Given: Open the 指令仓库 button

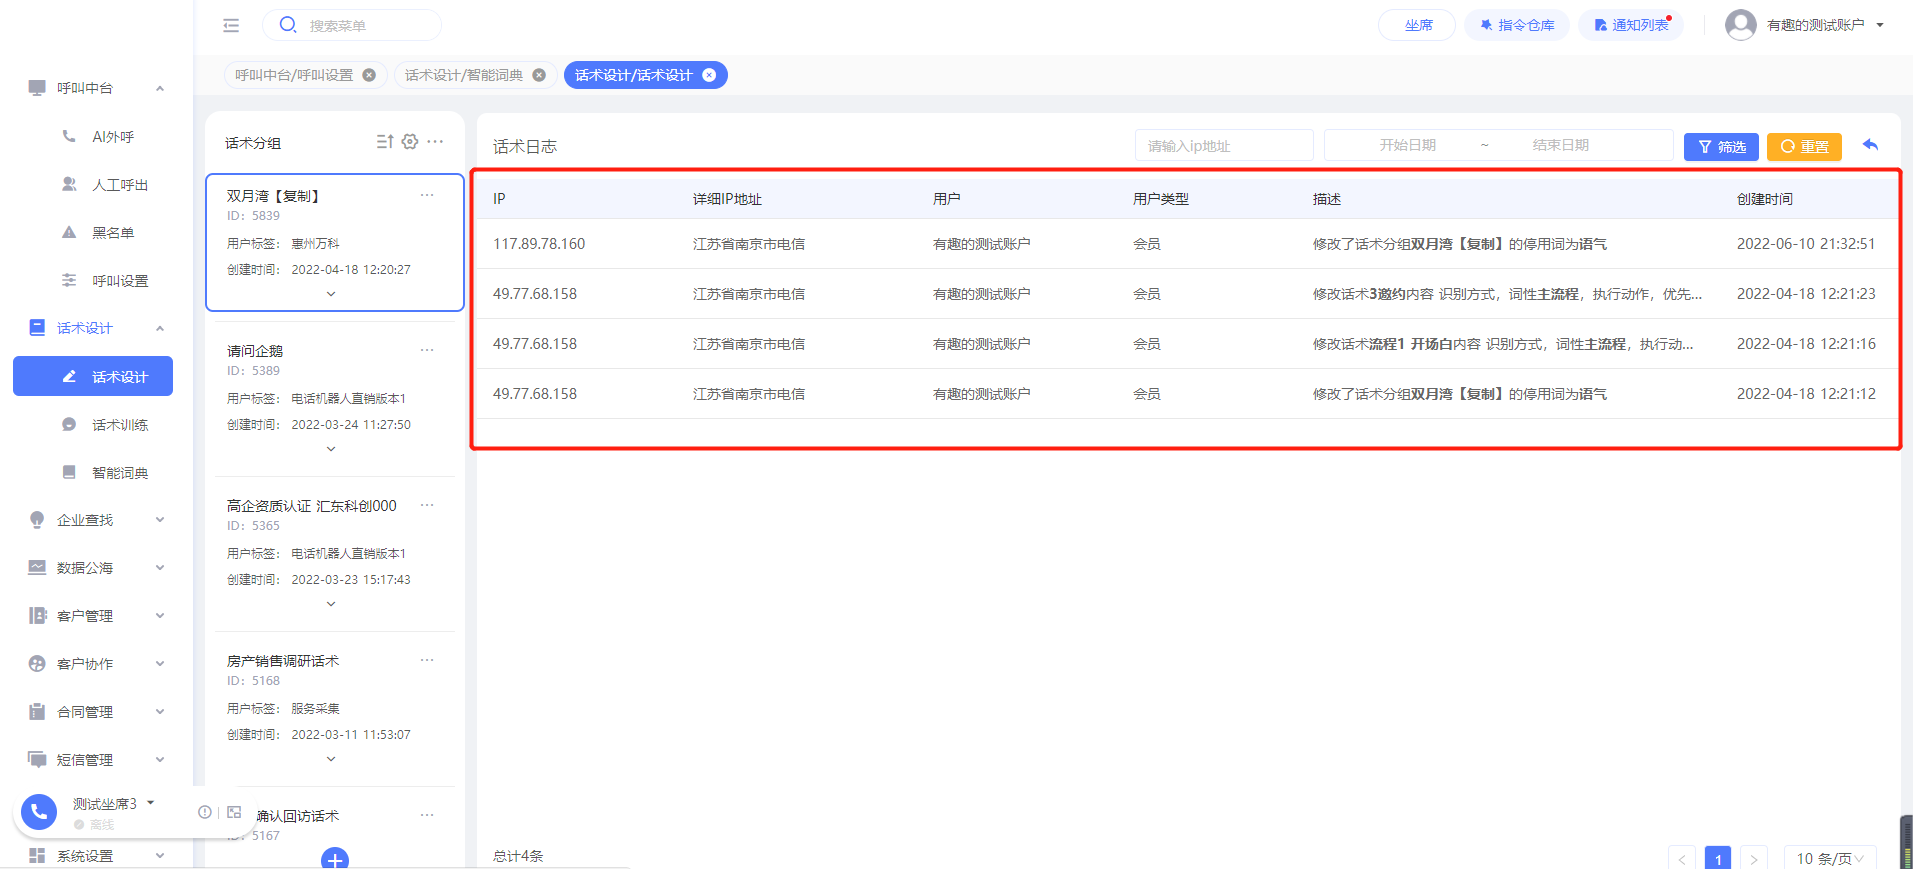Looking at the screenshot, I should pyautogui.click(x=1517, y=25).
